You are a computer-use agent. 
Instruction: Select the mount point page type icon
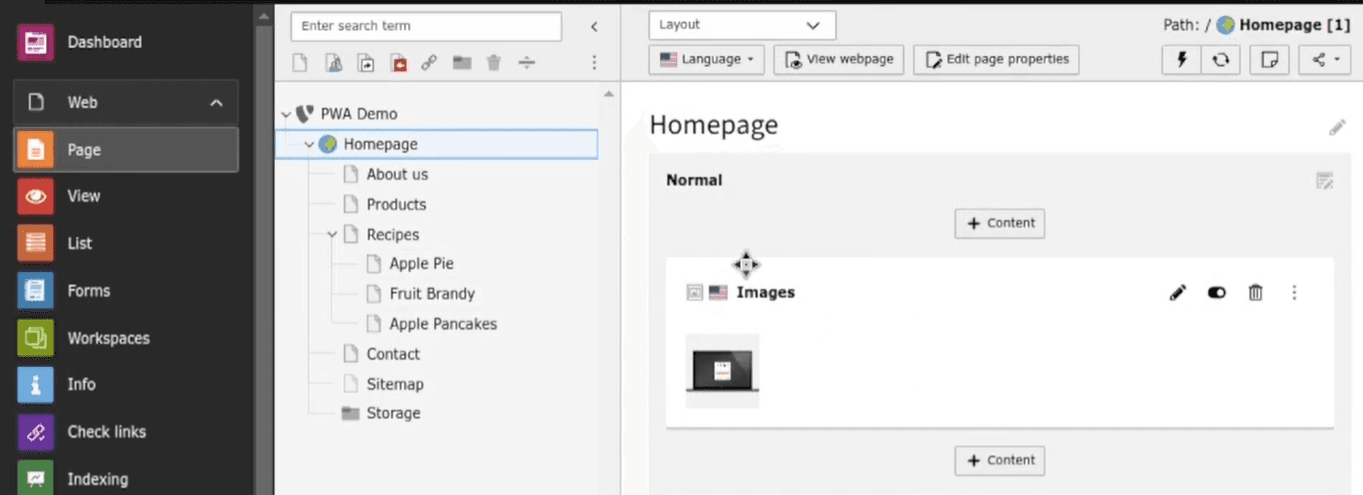click(x=398, y=63)
